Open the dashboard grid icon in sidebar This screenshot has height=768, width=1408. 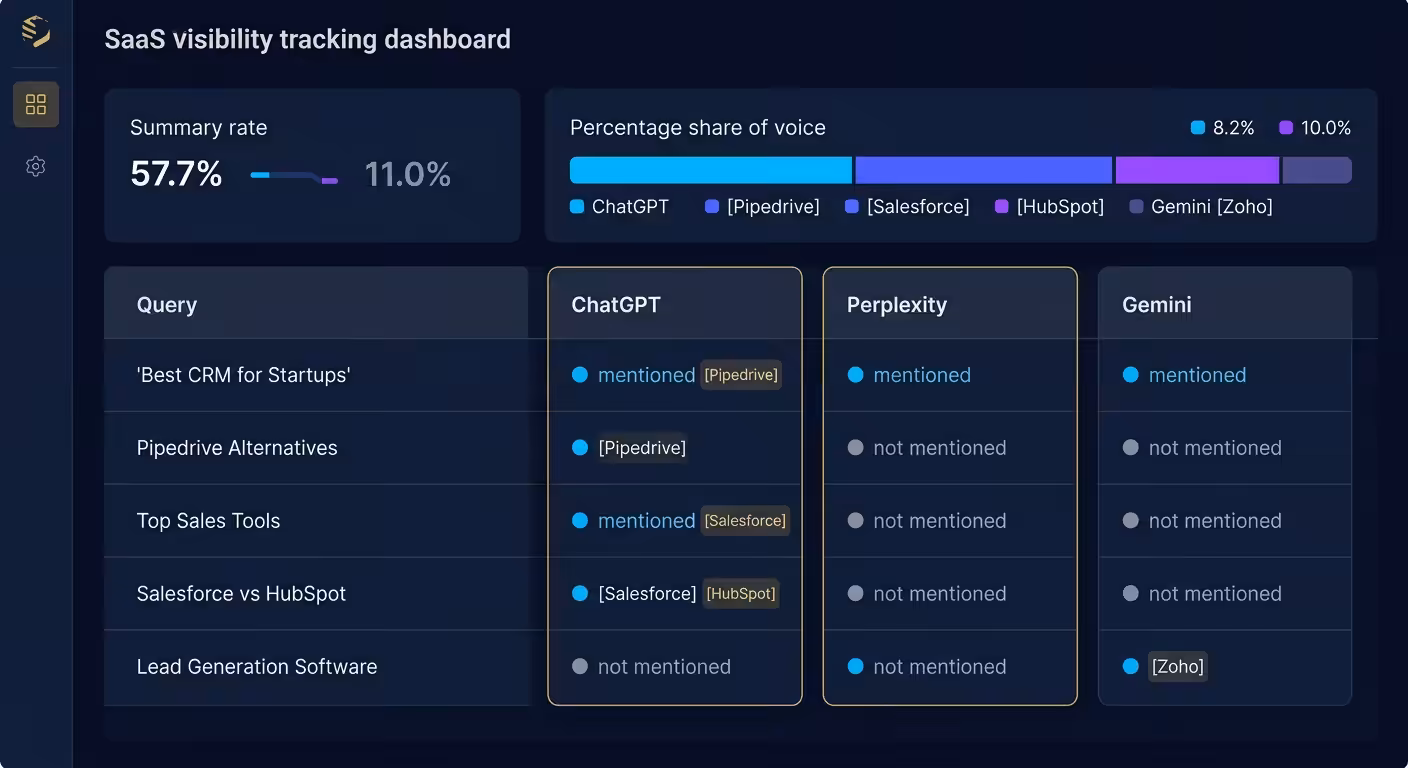[x=36, y=104]
